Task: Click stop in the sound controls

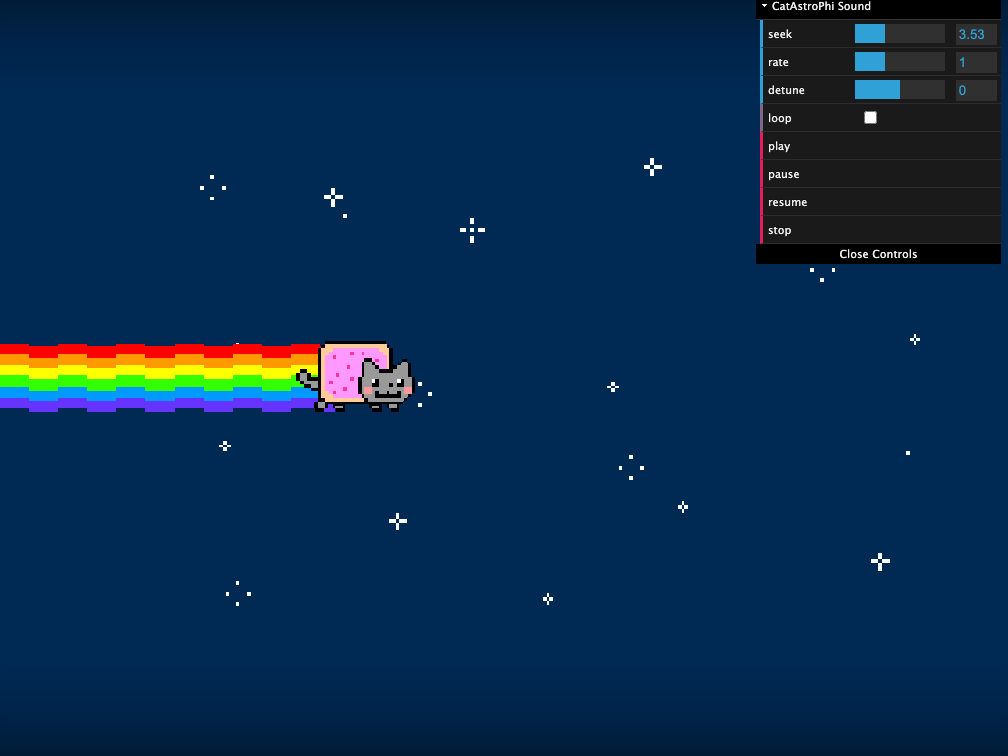Action: 881,230
